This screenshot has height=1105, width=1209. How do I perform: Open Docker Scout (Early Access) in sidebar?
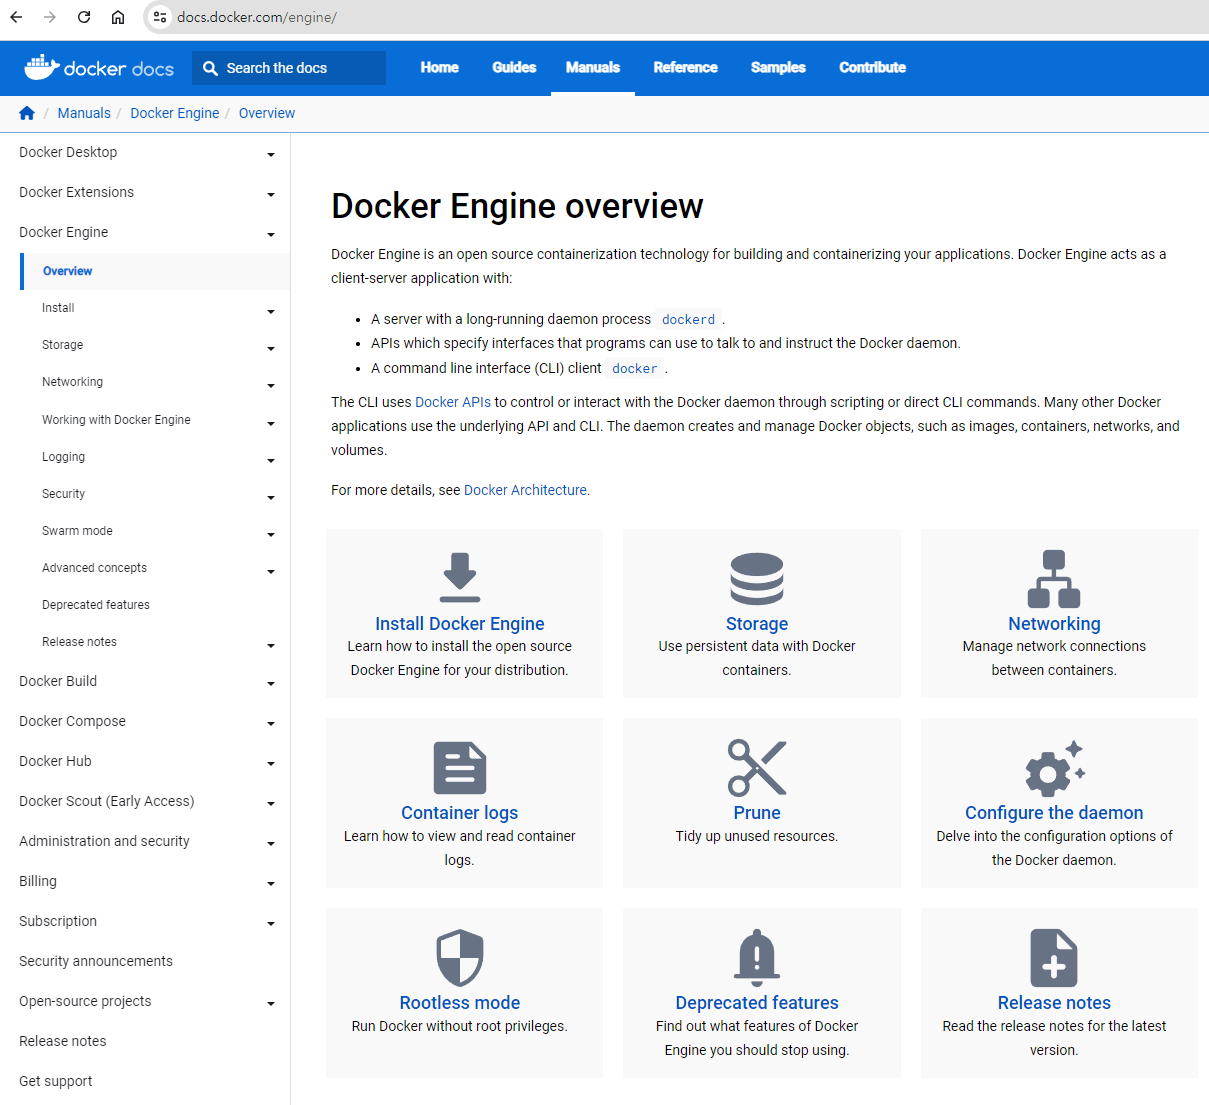107,801
